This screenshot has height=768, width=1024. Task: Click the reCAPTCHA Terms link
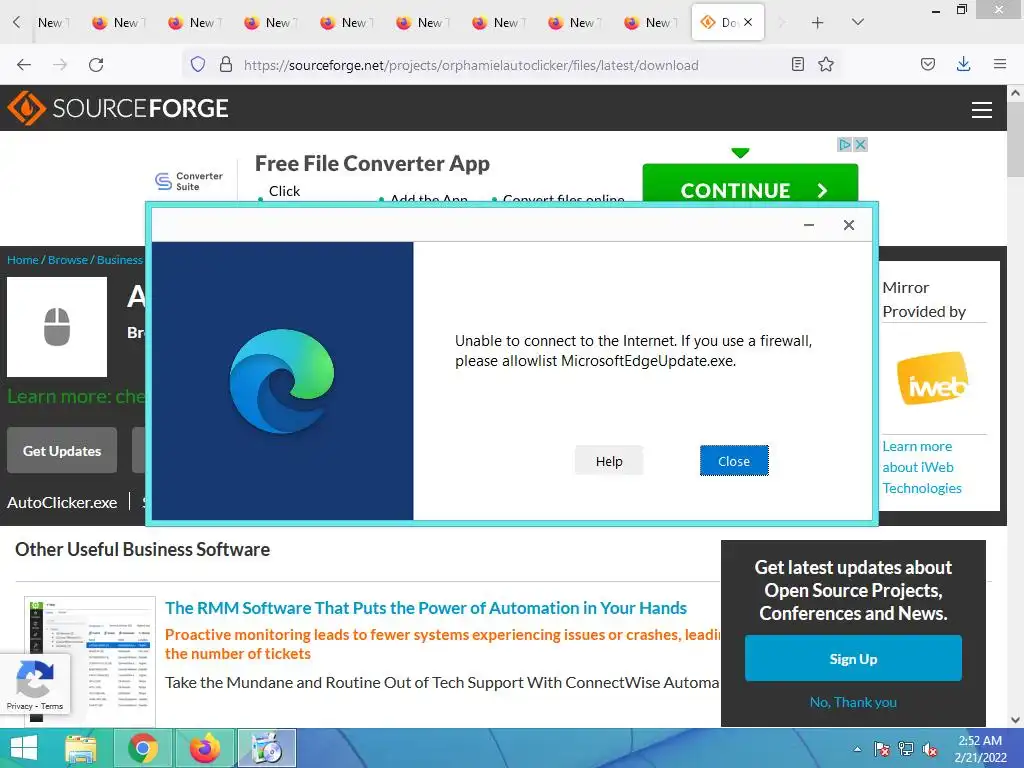point(52,706)
